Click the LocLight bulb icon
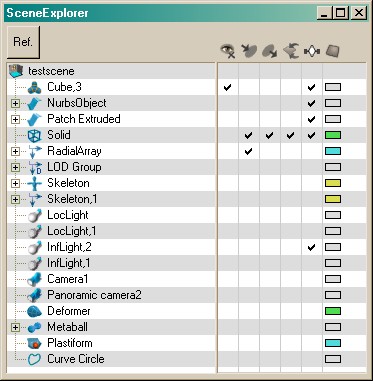The width and height of the screenshot is (373, 381). point(35,215)
